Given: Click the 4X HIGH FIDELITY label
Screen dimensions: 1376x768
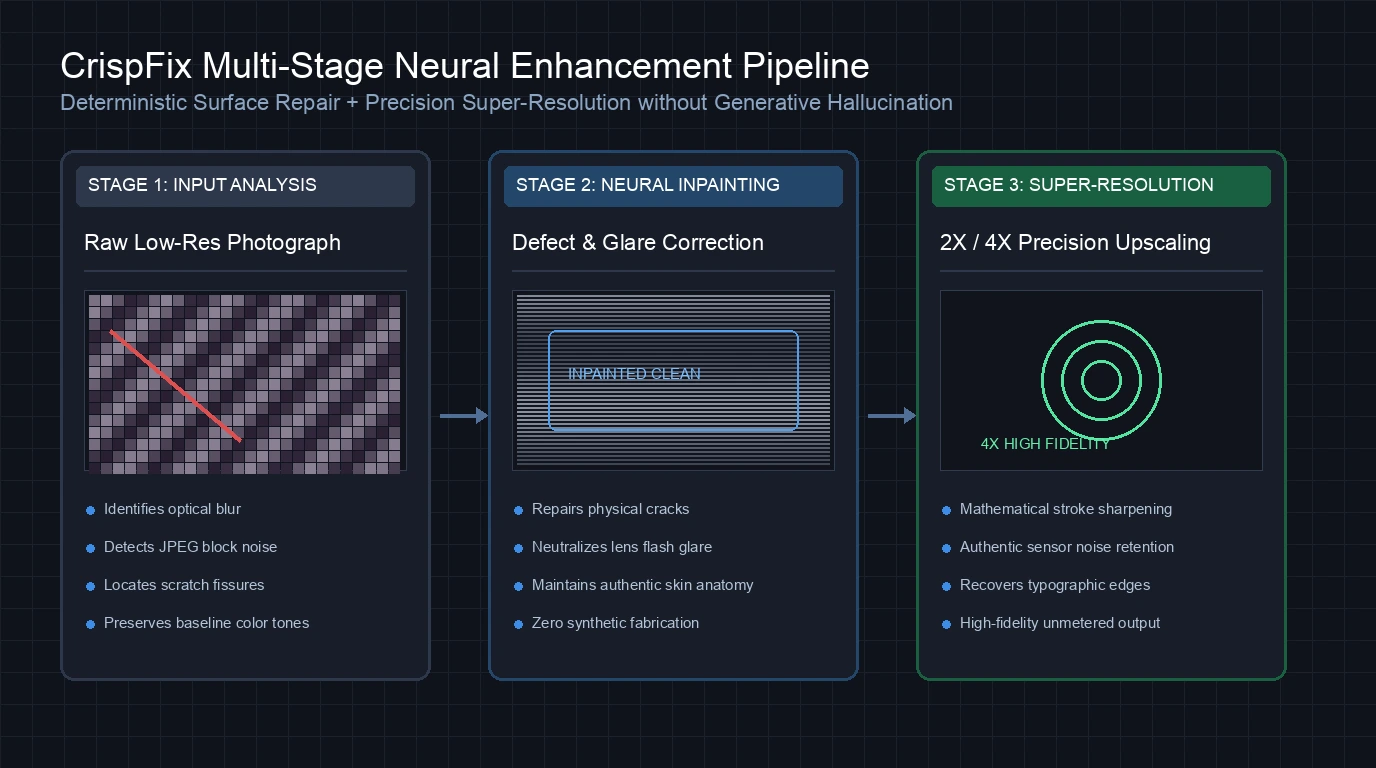Looking at the screenshot, I should [1045, 444].
